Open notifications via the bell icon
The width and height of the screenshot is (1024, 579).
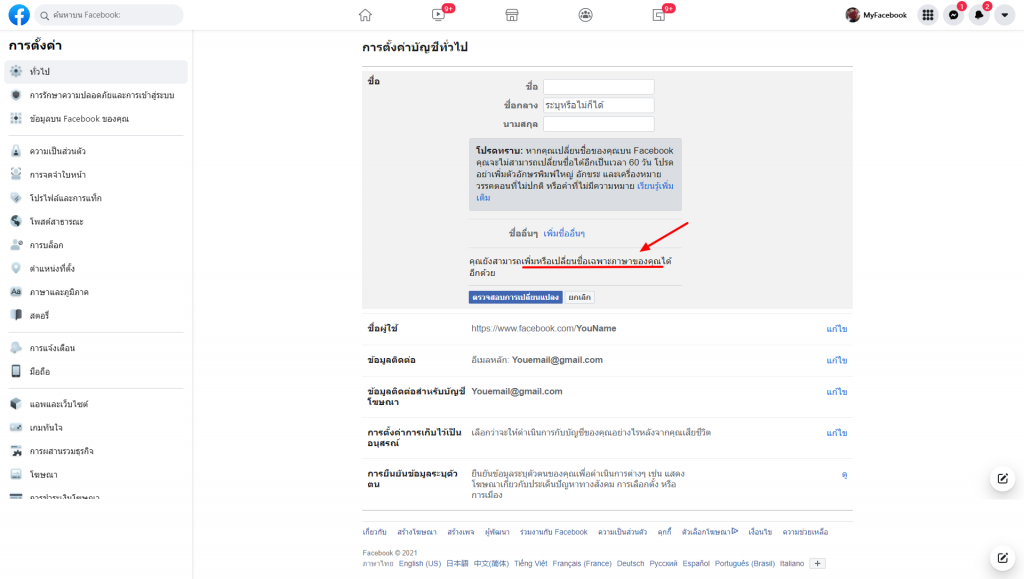[980, 14]
